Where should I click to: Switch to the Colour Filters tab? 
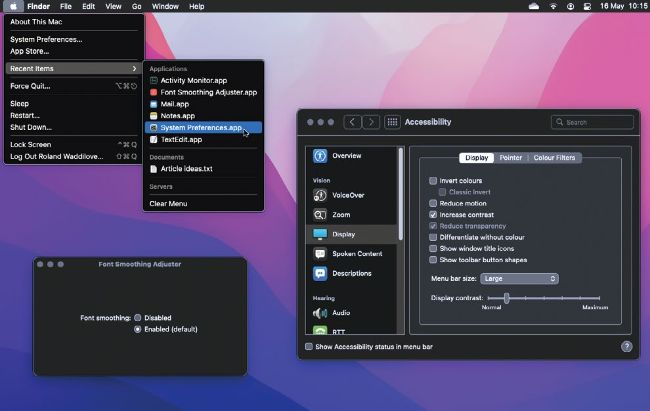(554, 158)
